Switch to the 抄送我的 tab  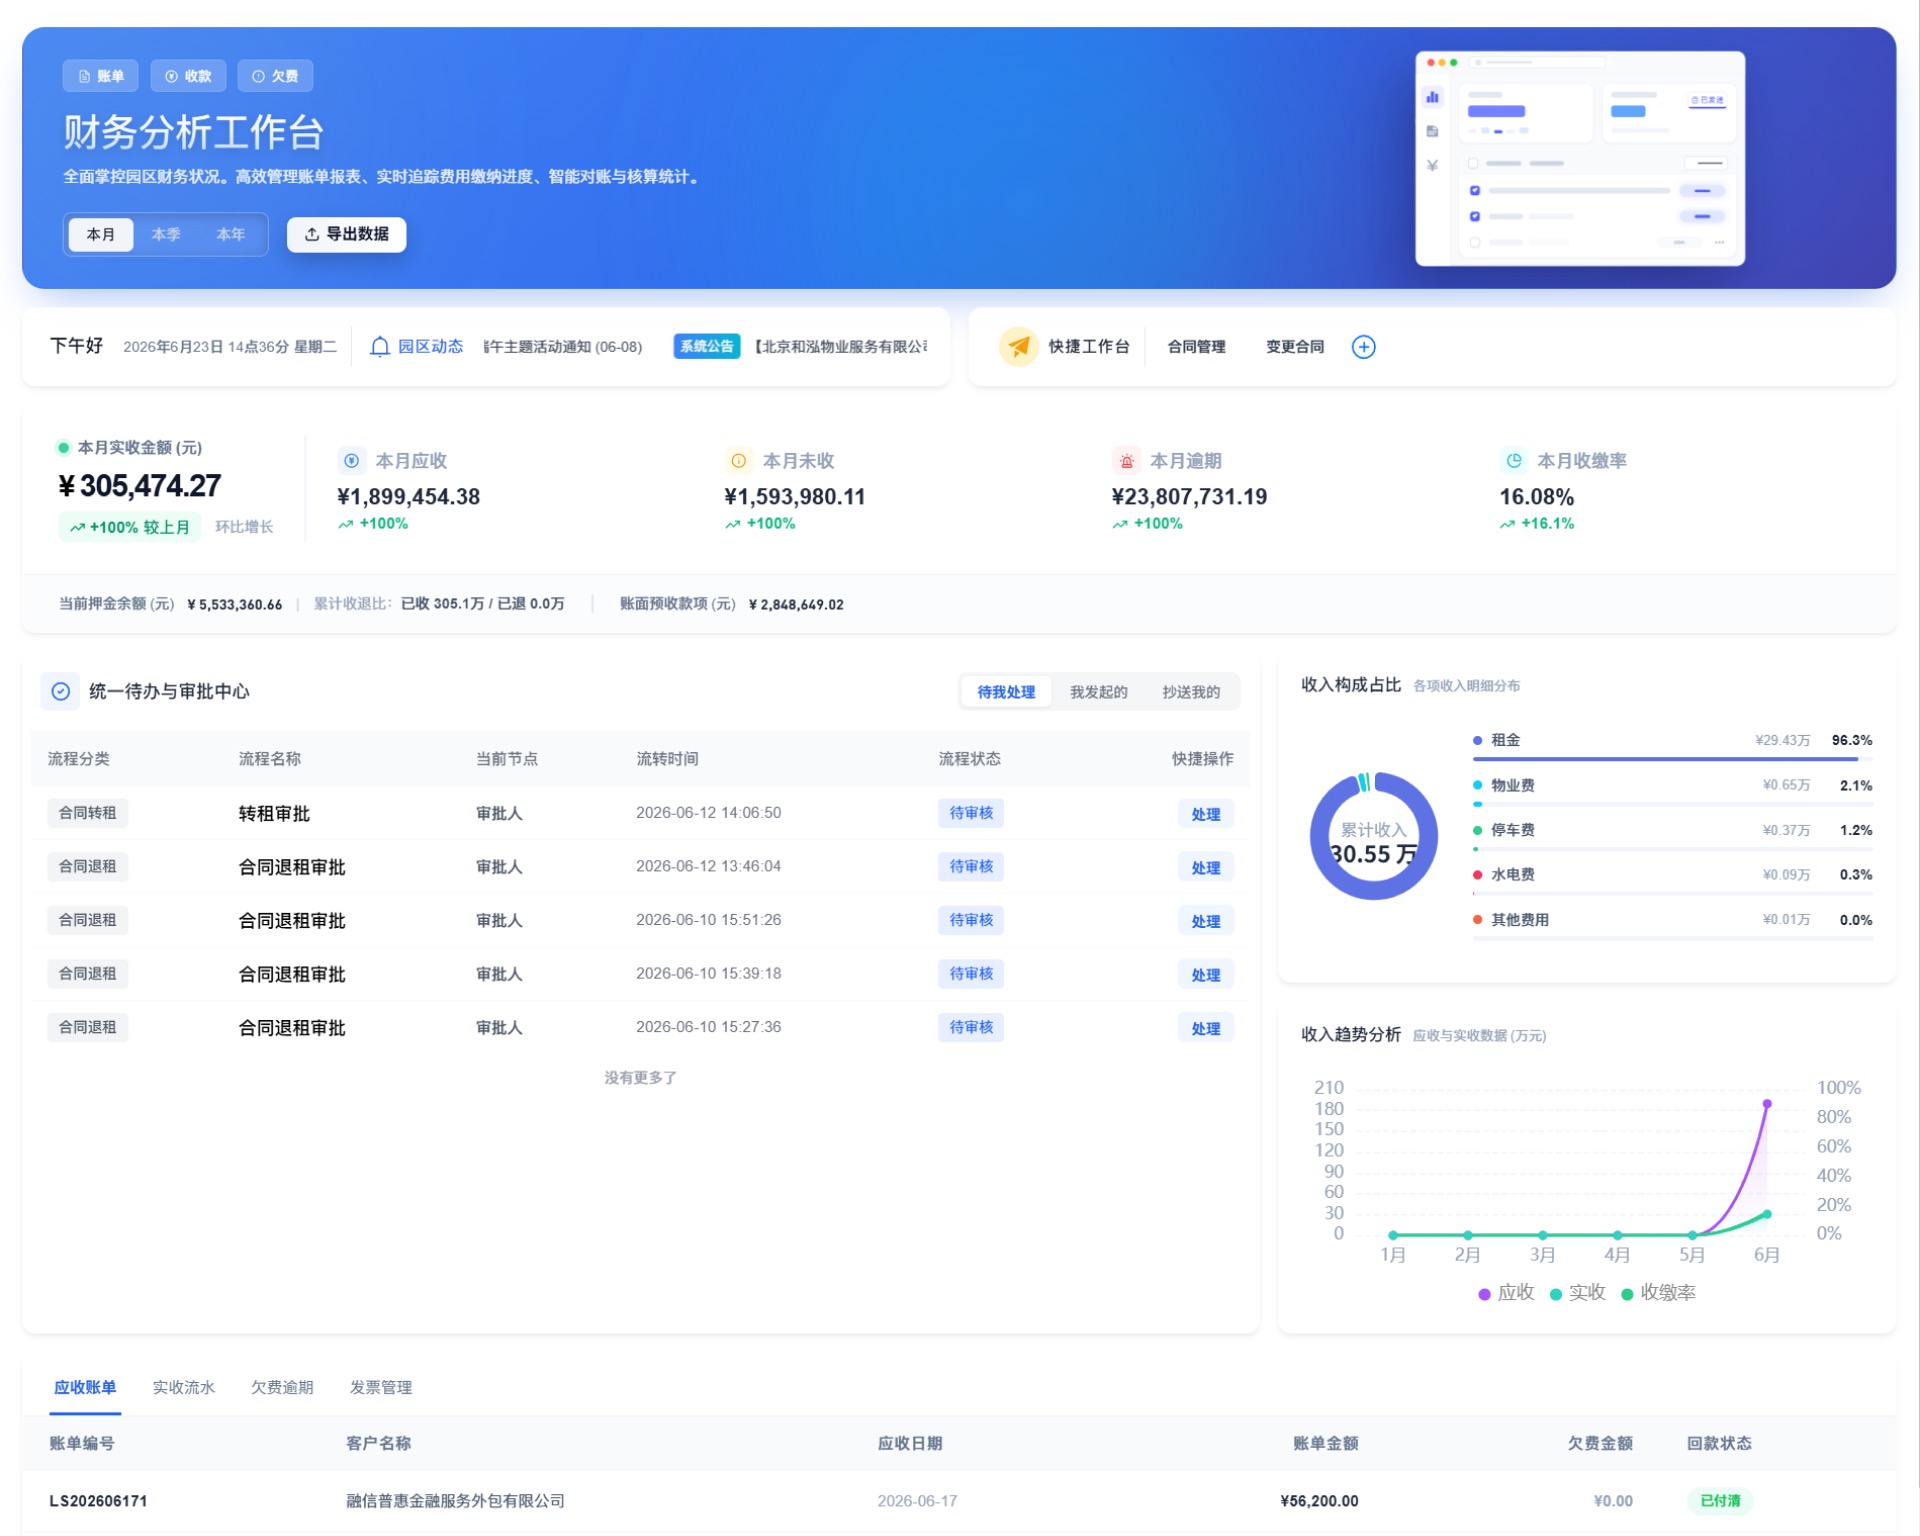1190,692
